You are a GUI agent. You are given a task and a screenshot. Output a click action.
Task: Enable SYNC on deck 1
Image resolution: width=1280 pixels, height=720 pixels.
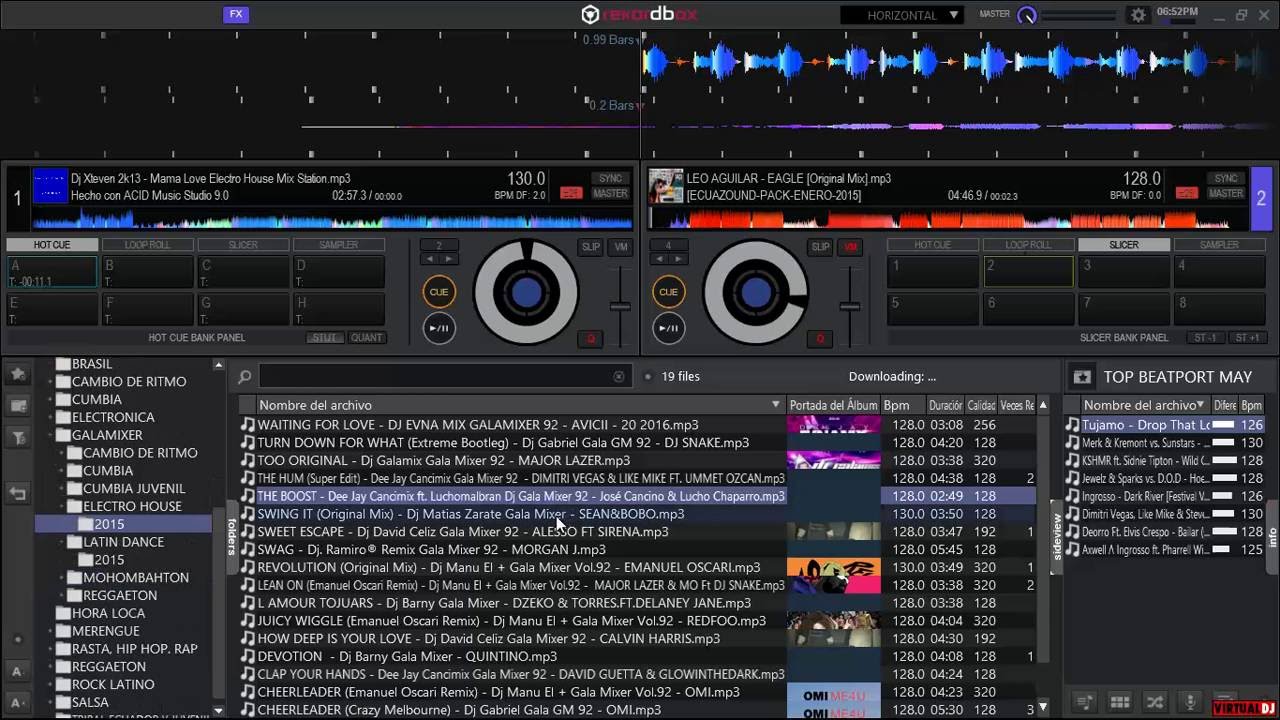tap(610, 179)
